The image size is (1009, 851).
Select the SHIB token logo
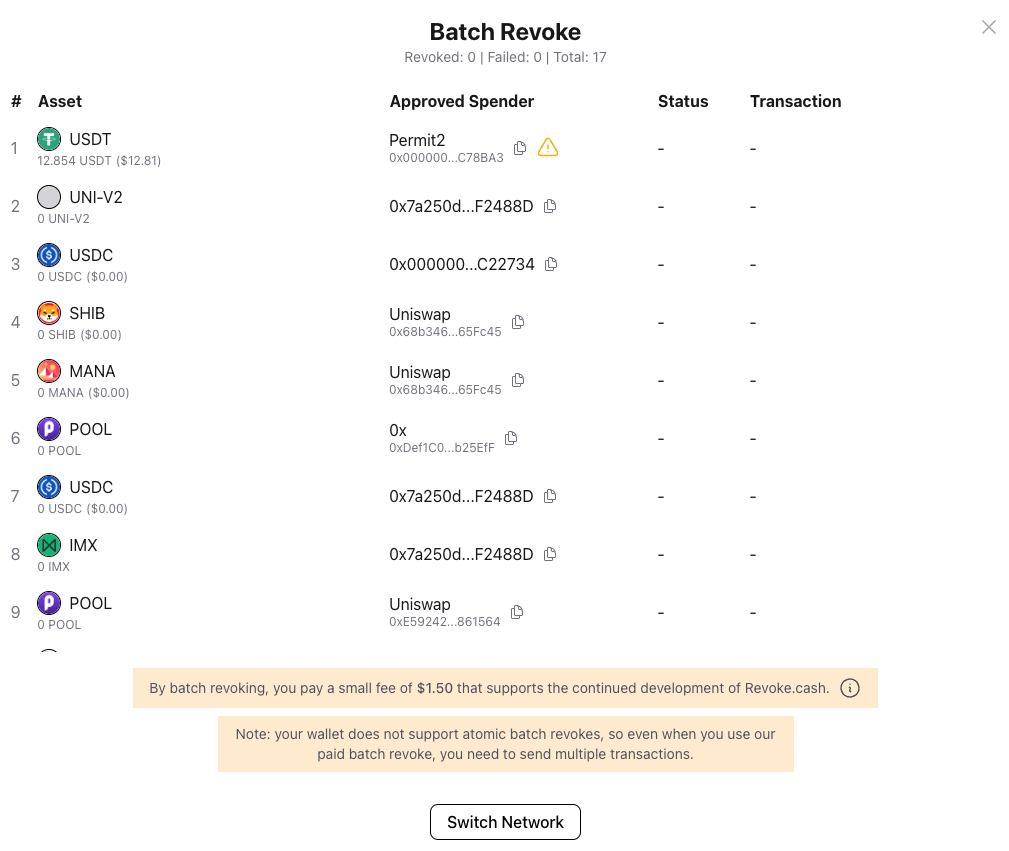pyautogui.click(x=49, y=313)
